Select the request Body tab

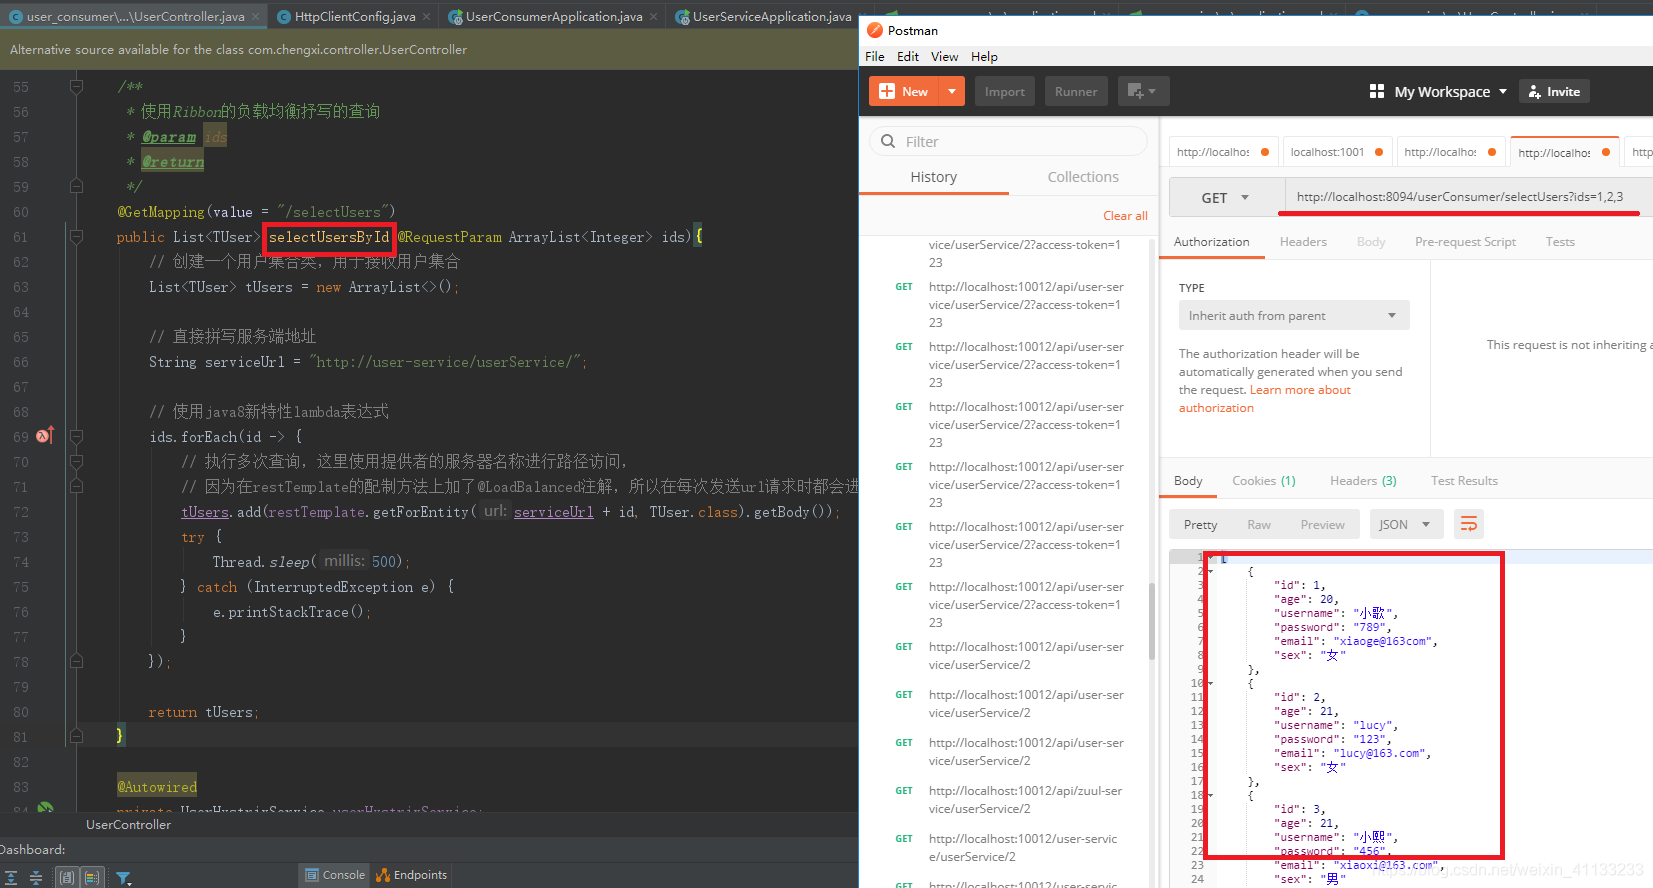(x=1371, y=242)
